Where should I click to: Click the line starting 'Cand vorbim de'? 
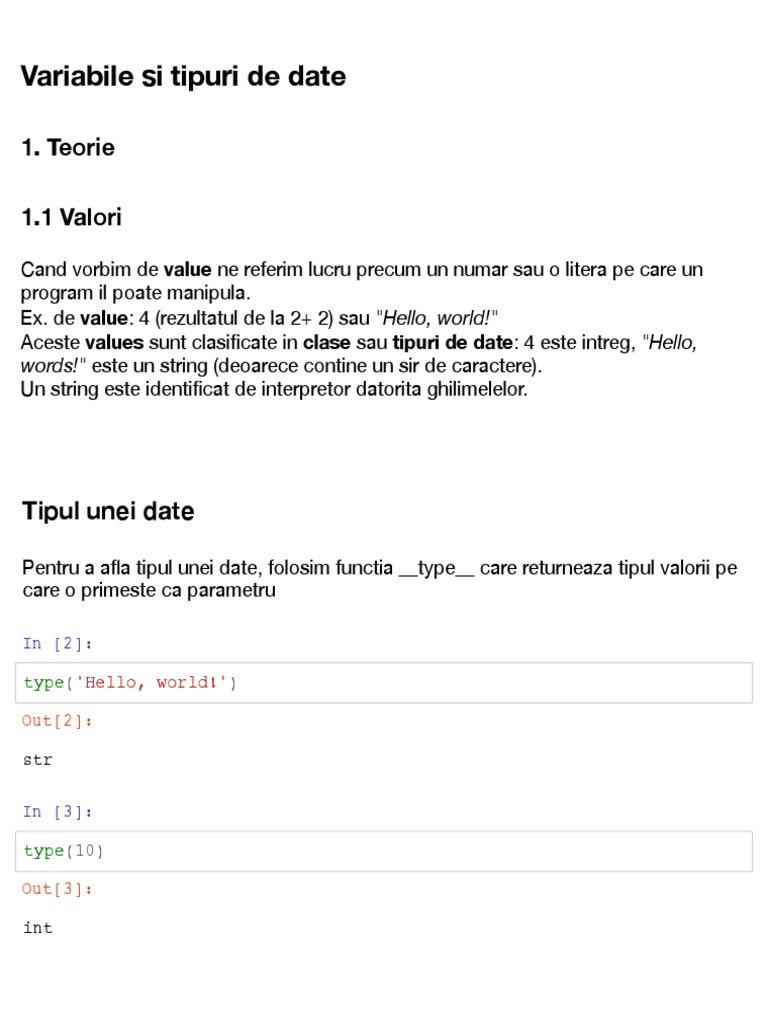tap(362, 270)
